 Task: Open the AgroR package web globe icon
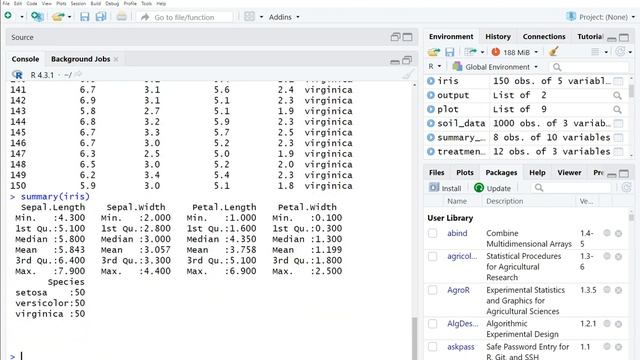tap(607, 290)
